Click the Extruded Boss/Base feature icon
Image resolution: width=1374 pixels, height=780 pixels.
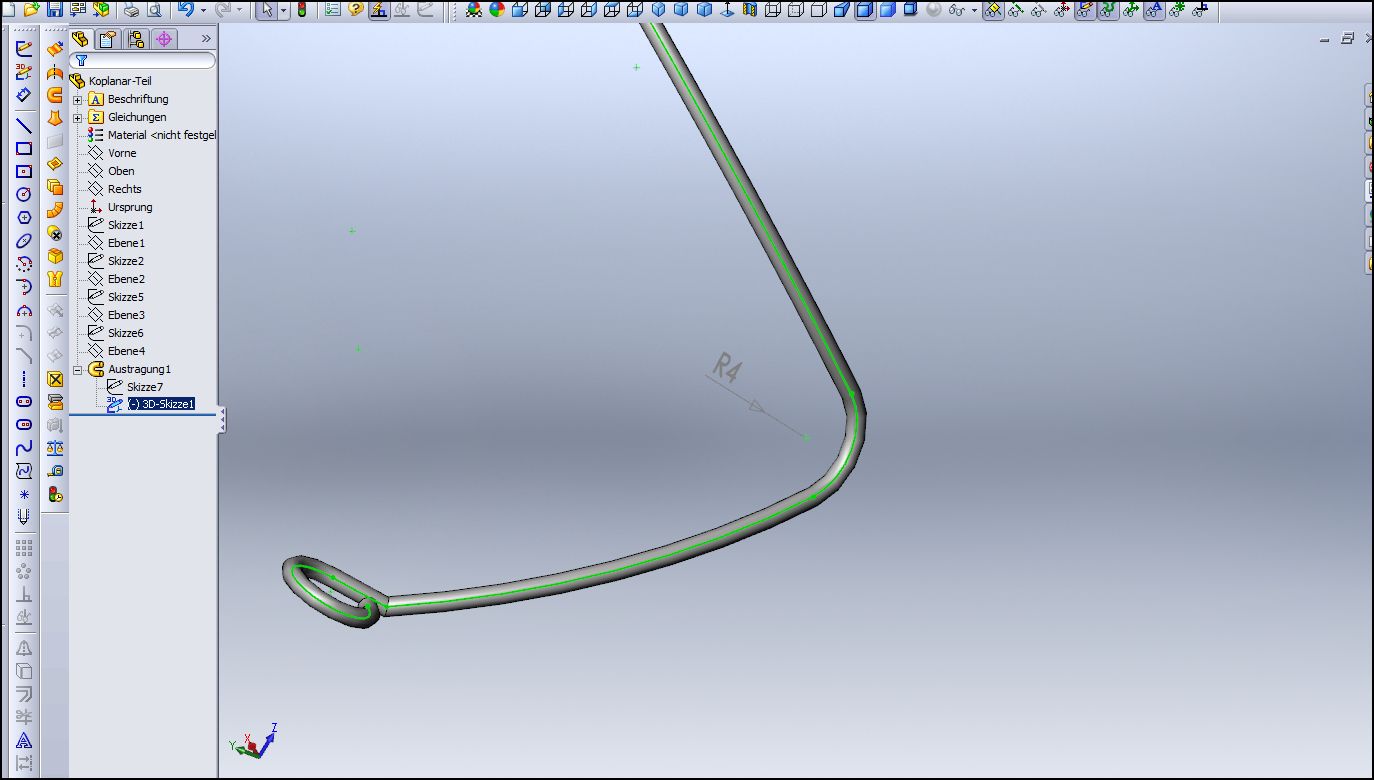coord(55,49)
